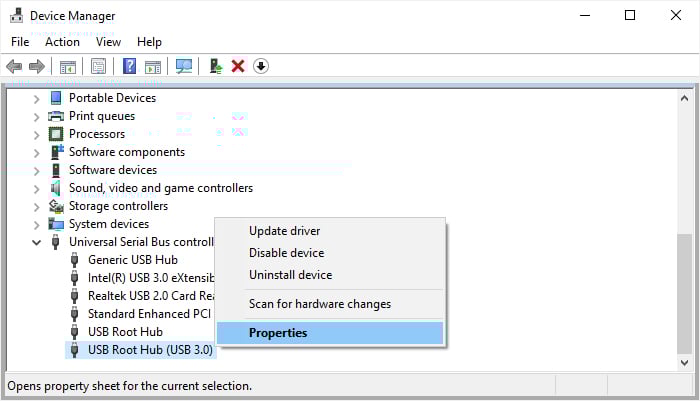Expand the Portable Devices node
This screenshot has width=700, height=401.
tap(37, 99)
